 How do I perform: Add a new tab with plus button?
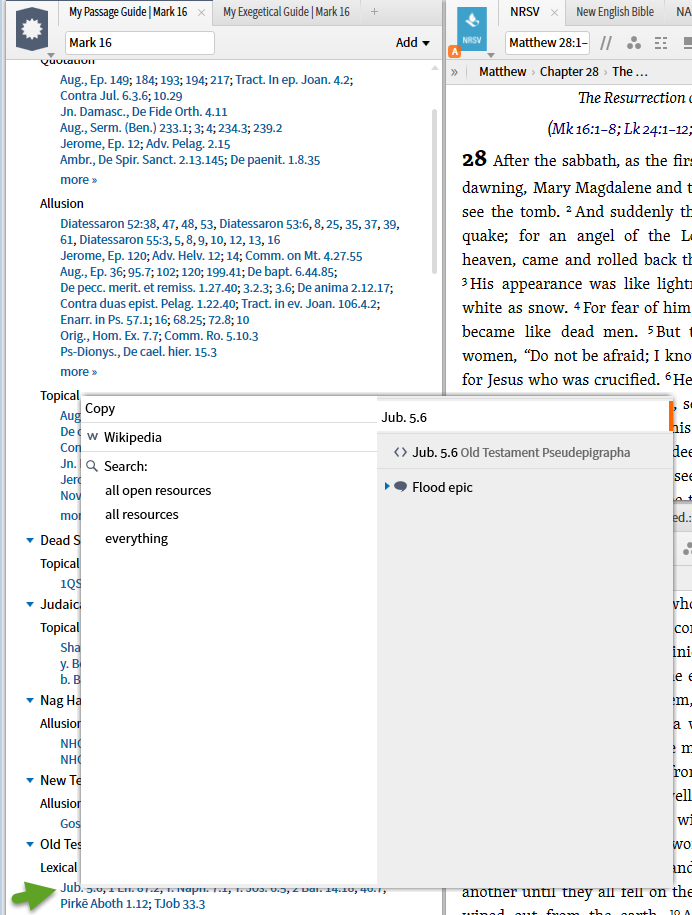(375, 12)
